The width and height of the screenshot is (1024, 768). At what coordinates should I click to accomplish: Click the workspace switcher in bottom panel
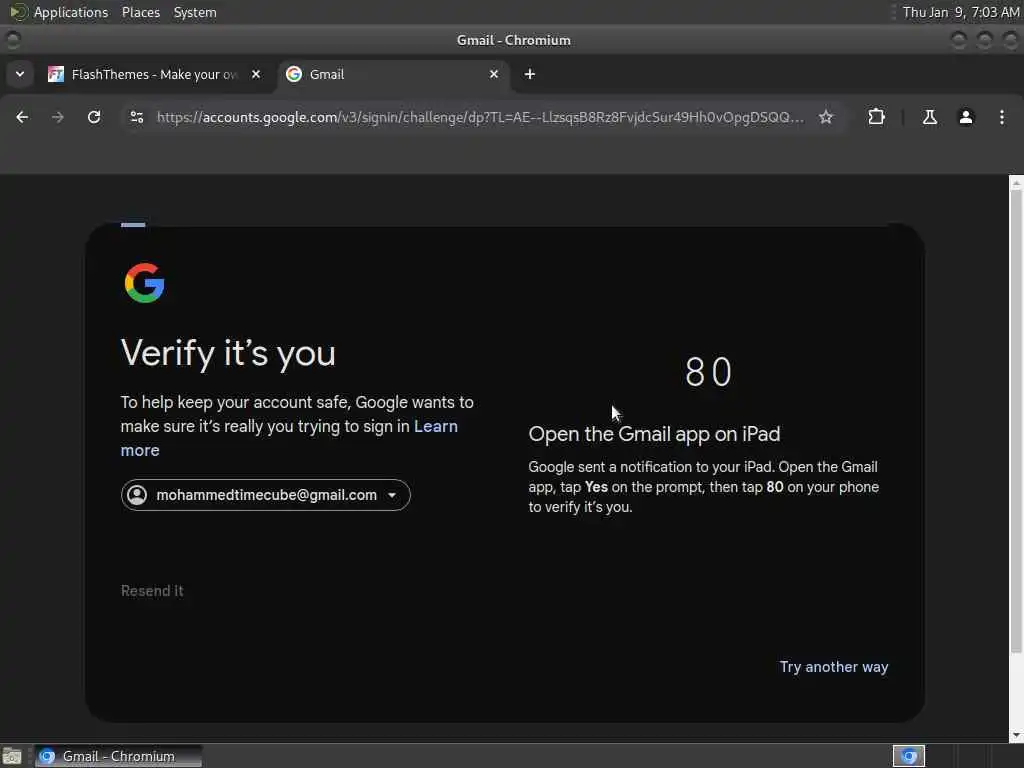coord(908,756)
